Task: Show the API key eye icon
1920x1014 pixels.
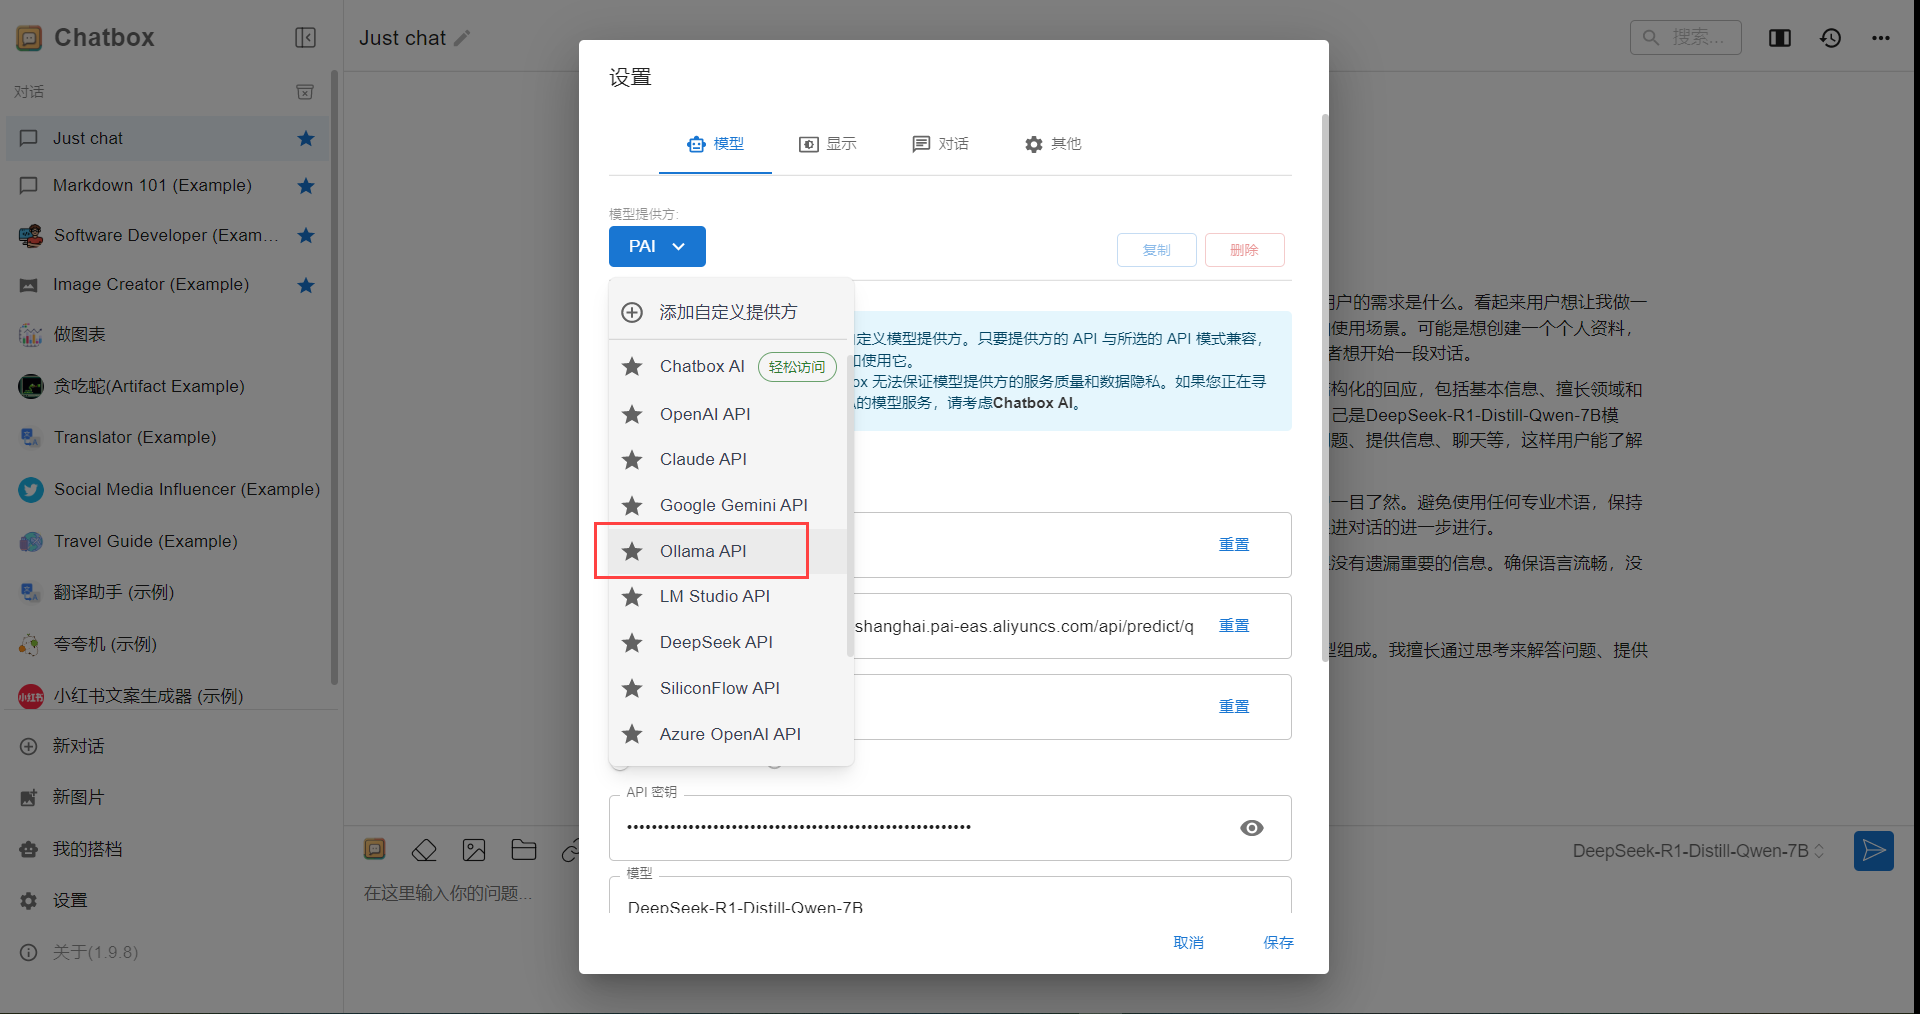Action: (1251, 828)
